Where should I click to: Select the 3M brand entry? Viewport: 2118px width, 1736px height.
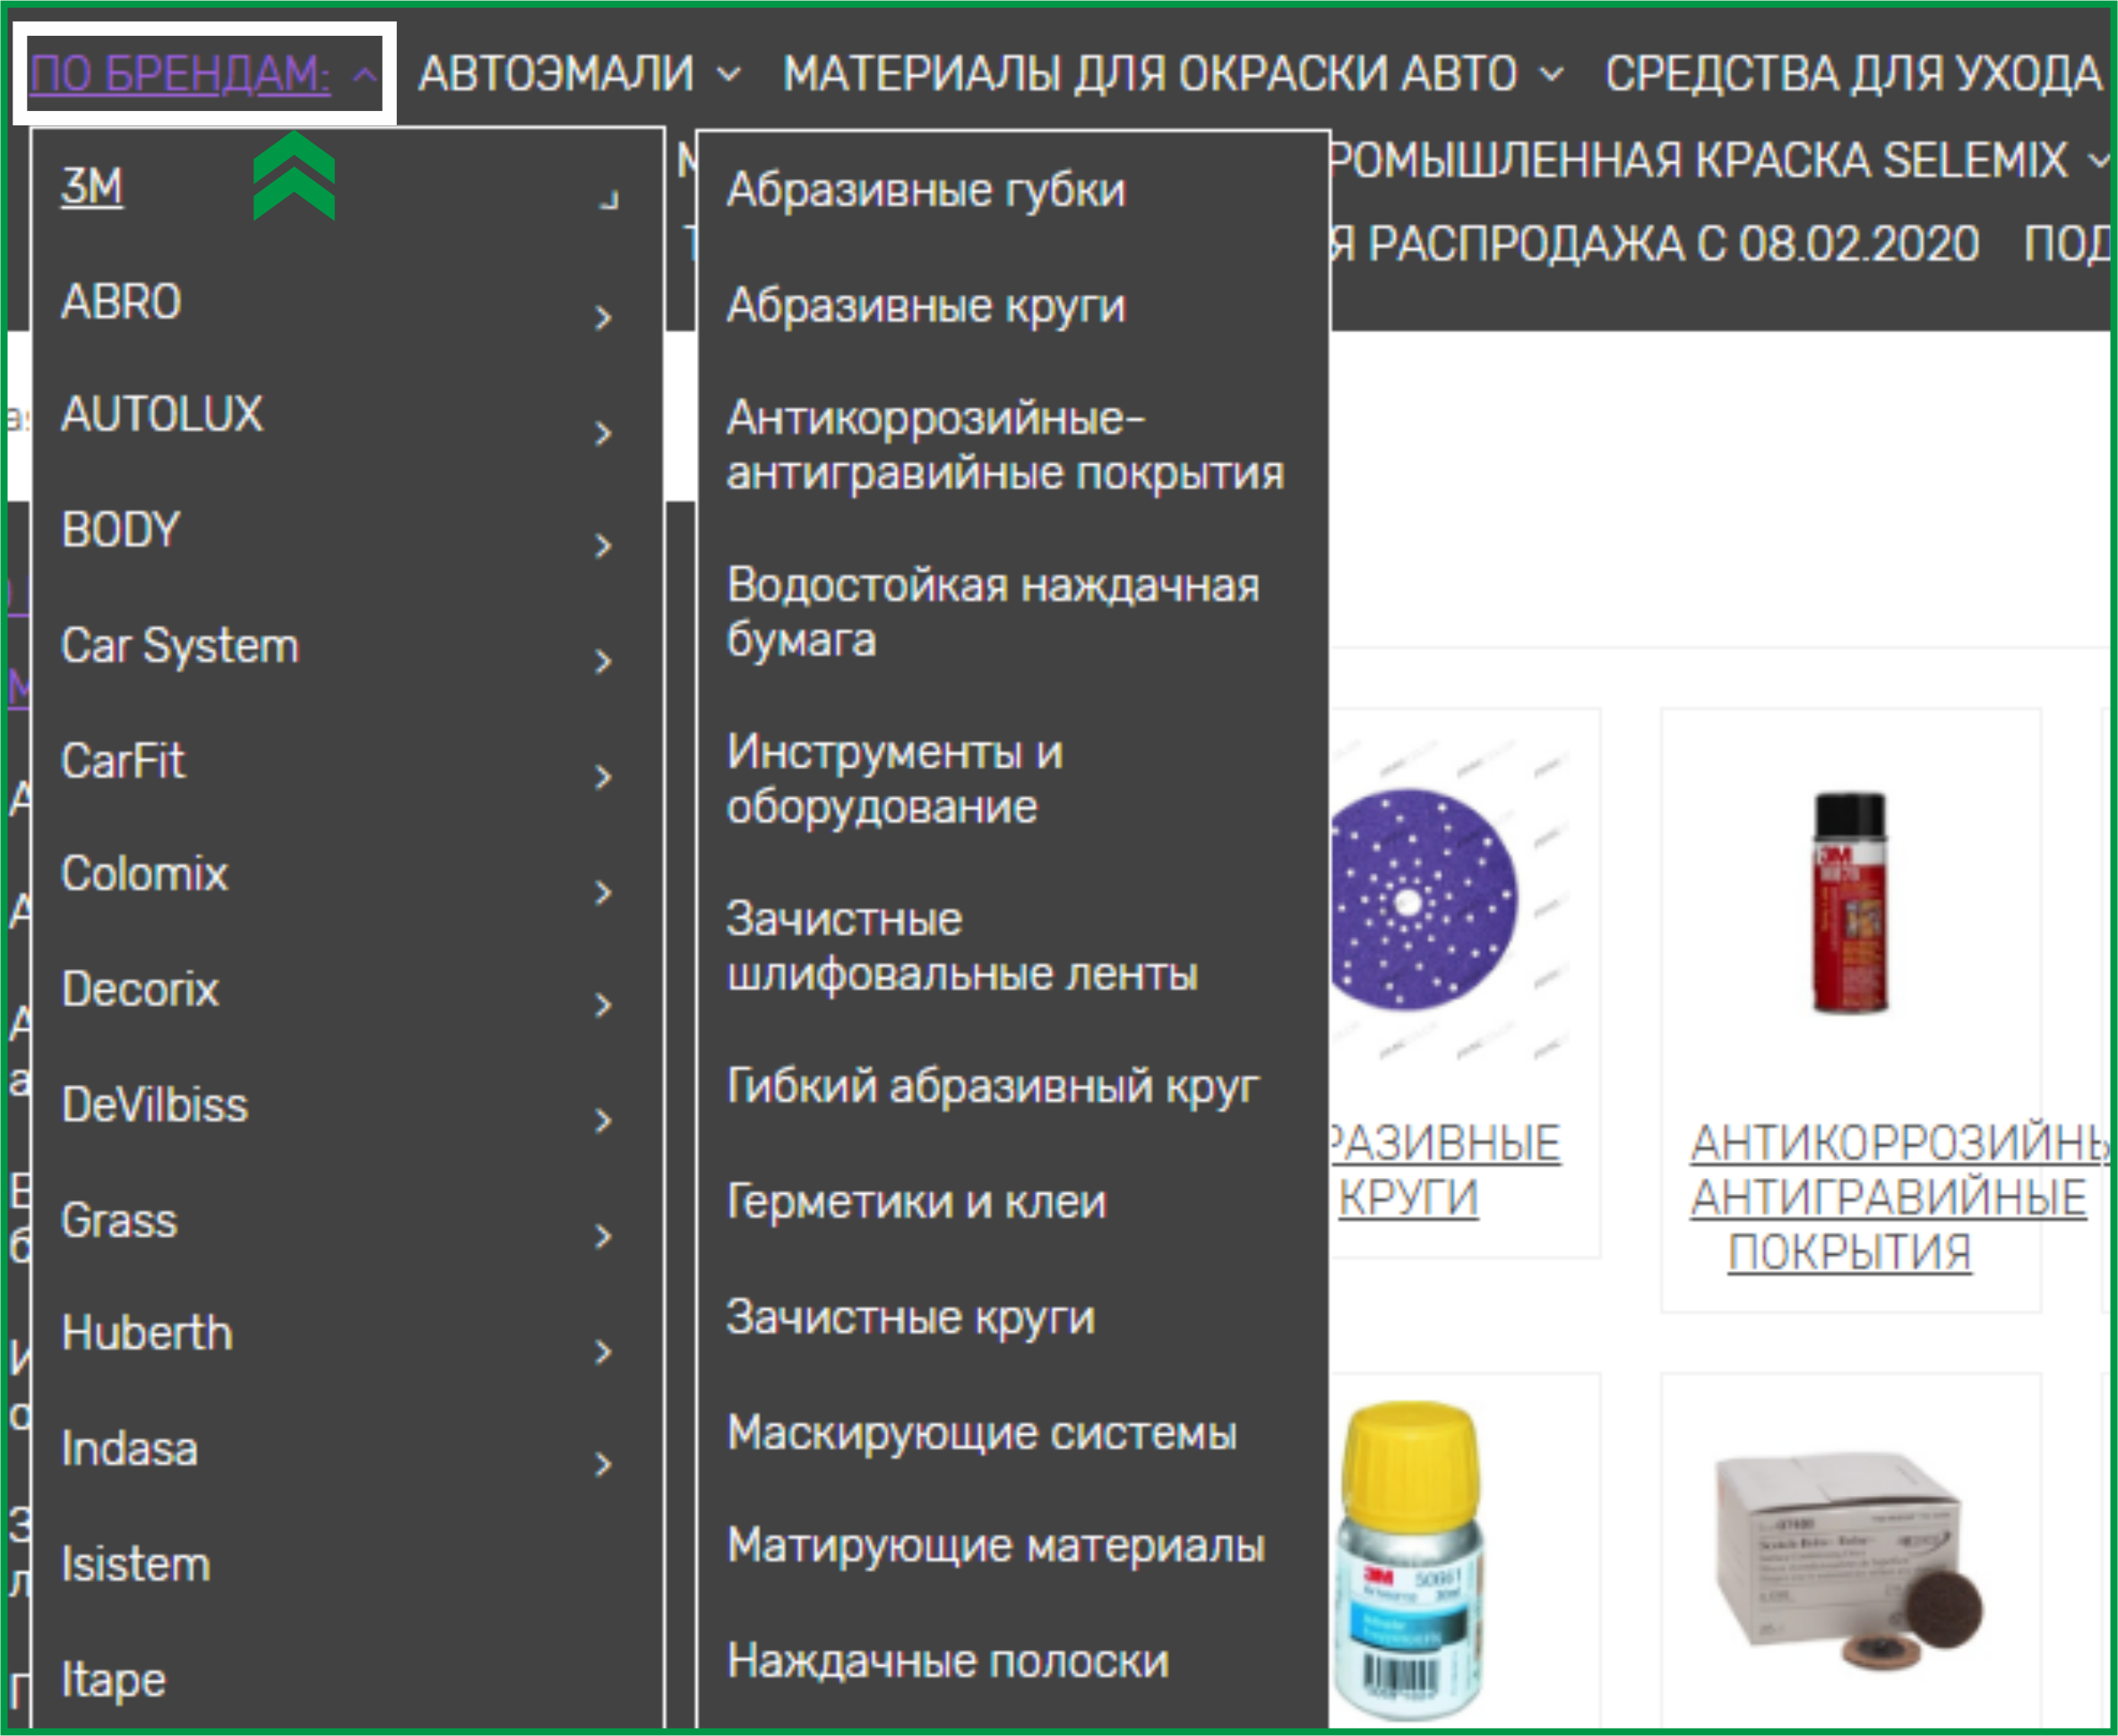point(92,187)
